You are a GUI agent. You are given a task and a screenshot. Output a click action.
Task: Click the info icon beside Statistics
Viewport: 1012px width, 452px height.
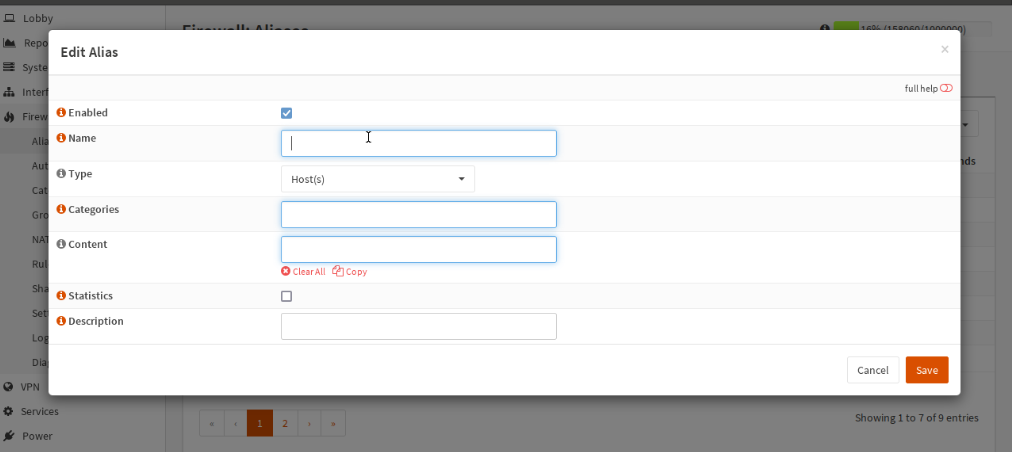[61, 297]
